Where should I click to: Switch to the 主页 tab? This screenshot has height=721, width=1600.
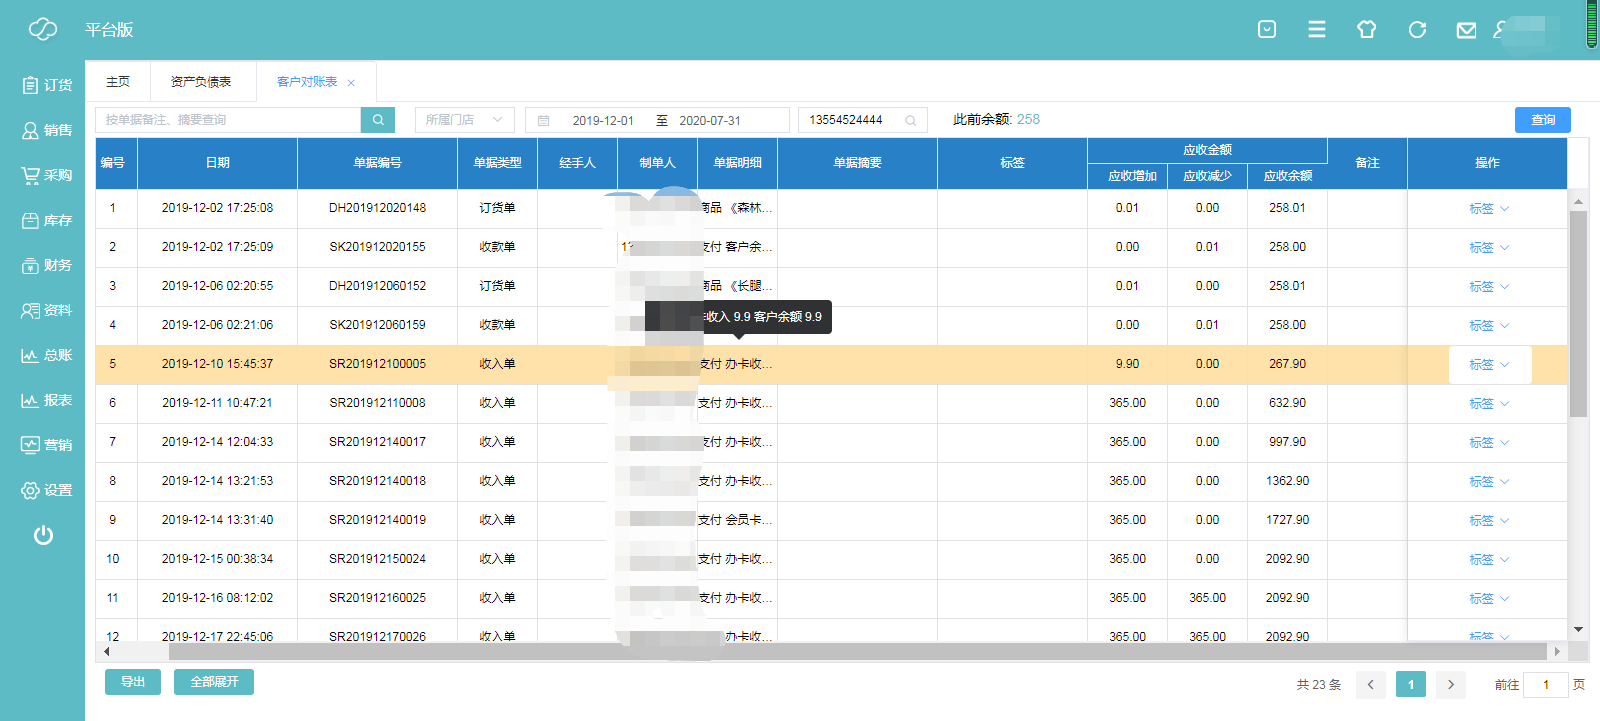[x=118, y=82]
